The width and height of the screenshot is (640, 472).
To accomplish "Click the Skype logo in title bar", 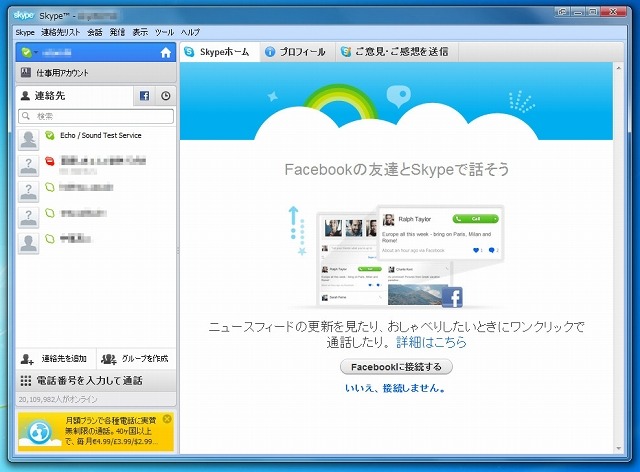I will point(23,16).
